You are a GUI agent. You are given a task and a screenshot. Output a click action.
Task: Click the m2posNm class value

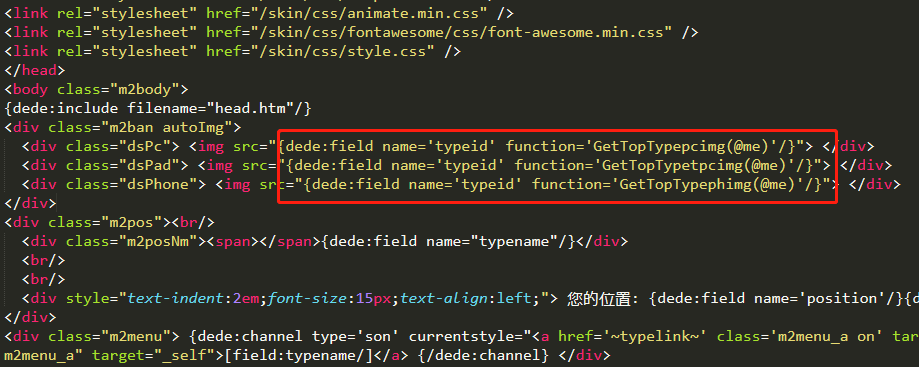coord(158,242)
